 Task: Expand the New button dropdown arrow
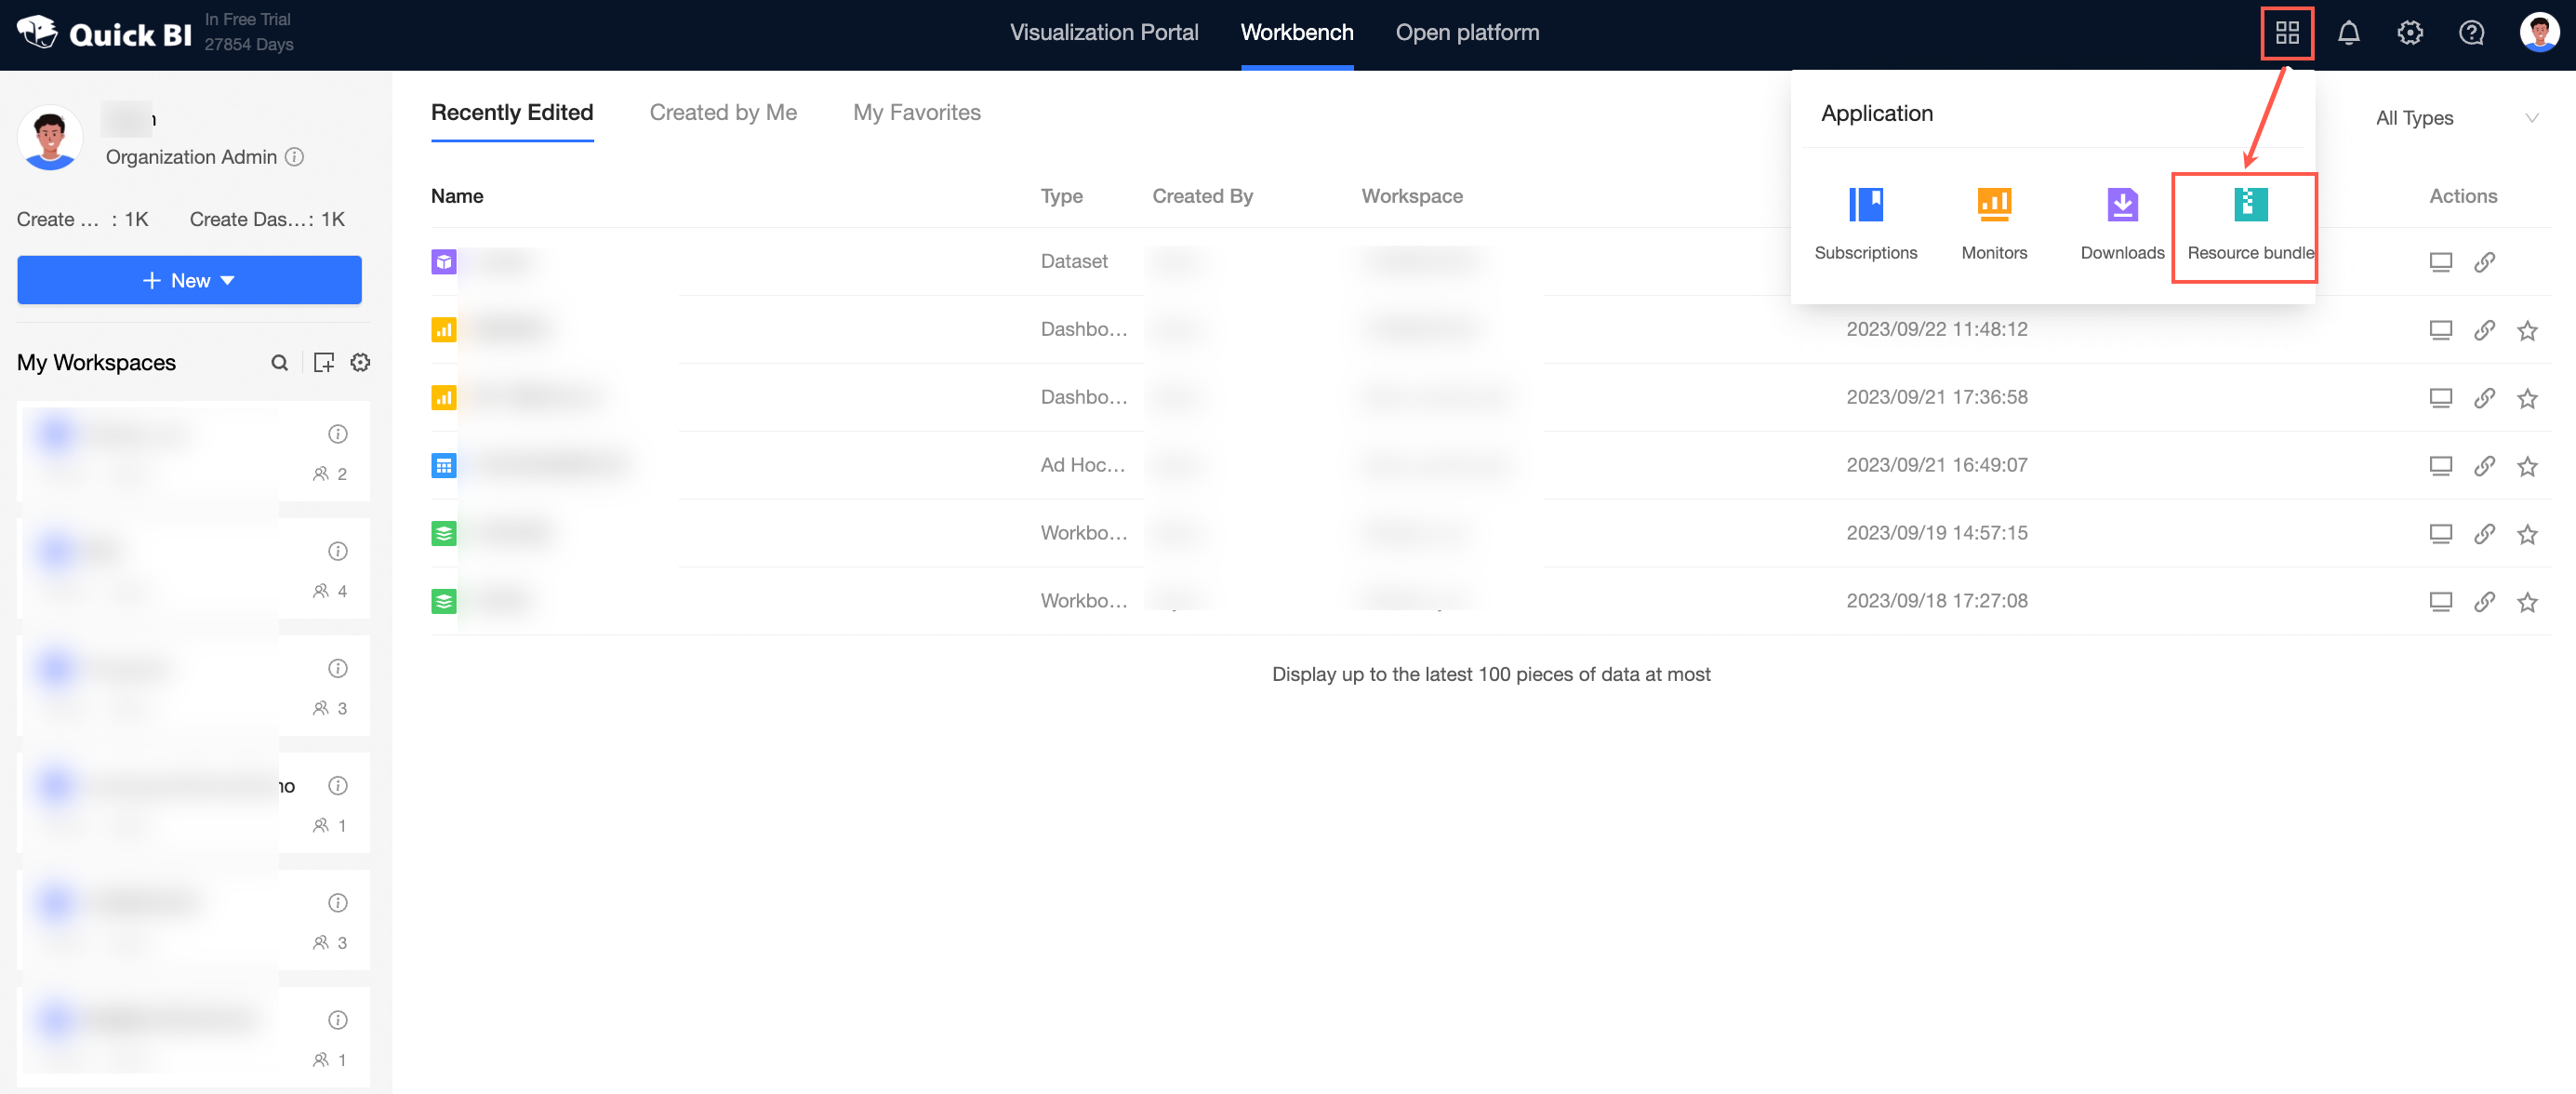coord(228,280)
